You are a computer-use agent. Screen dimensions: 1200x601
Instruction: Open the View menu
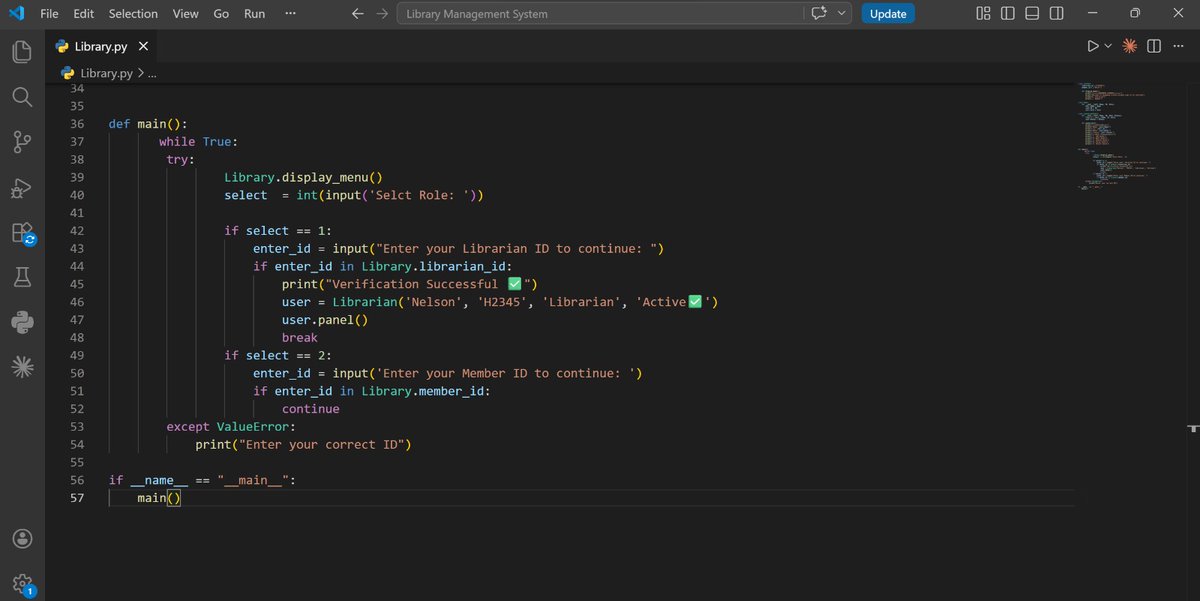coord(185,14)
